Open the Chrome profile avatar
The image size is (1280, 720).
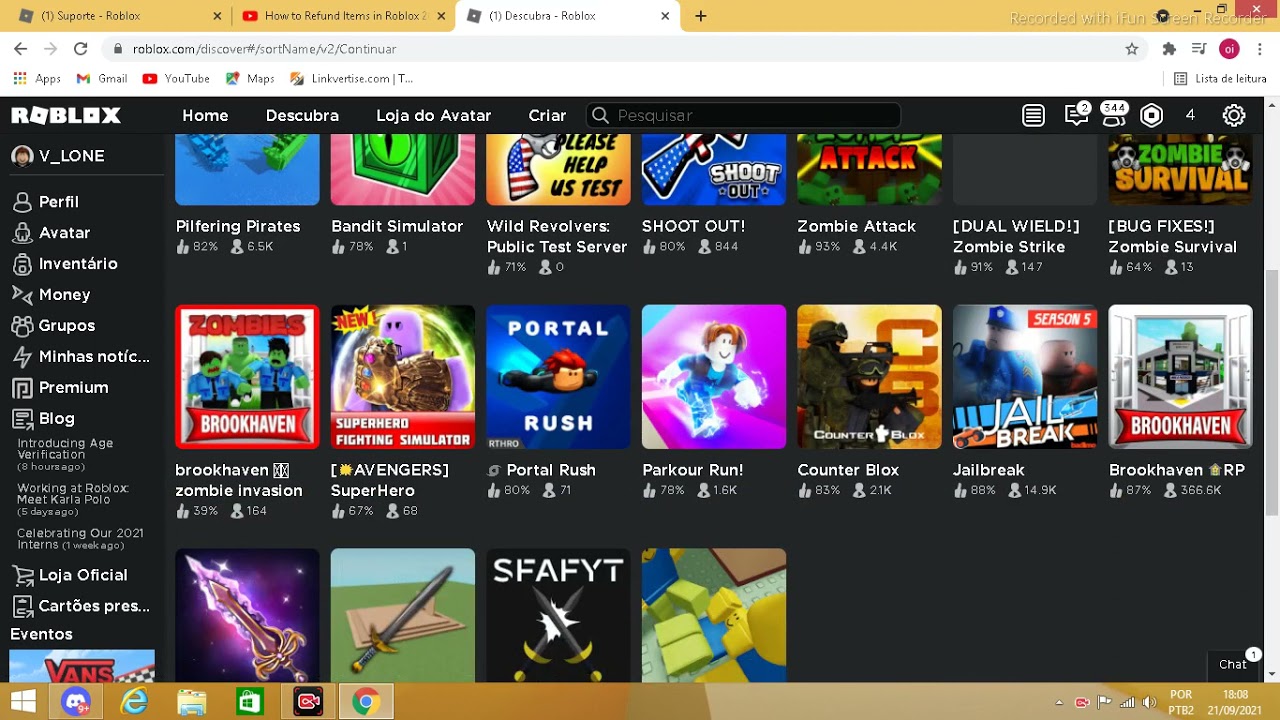tap(1229, 49)
